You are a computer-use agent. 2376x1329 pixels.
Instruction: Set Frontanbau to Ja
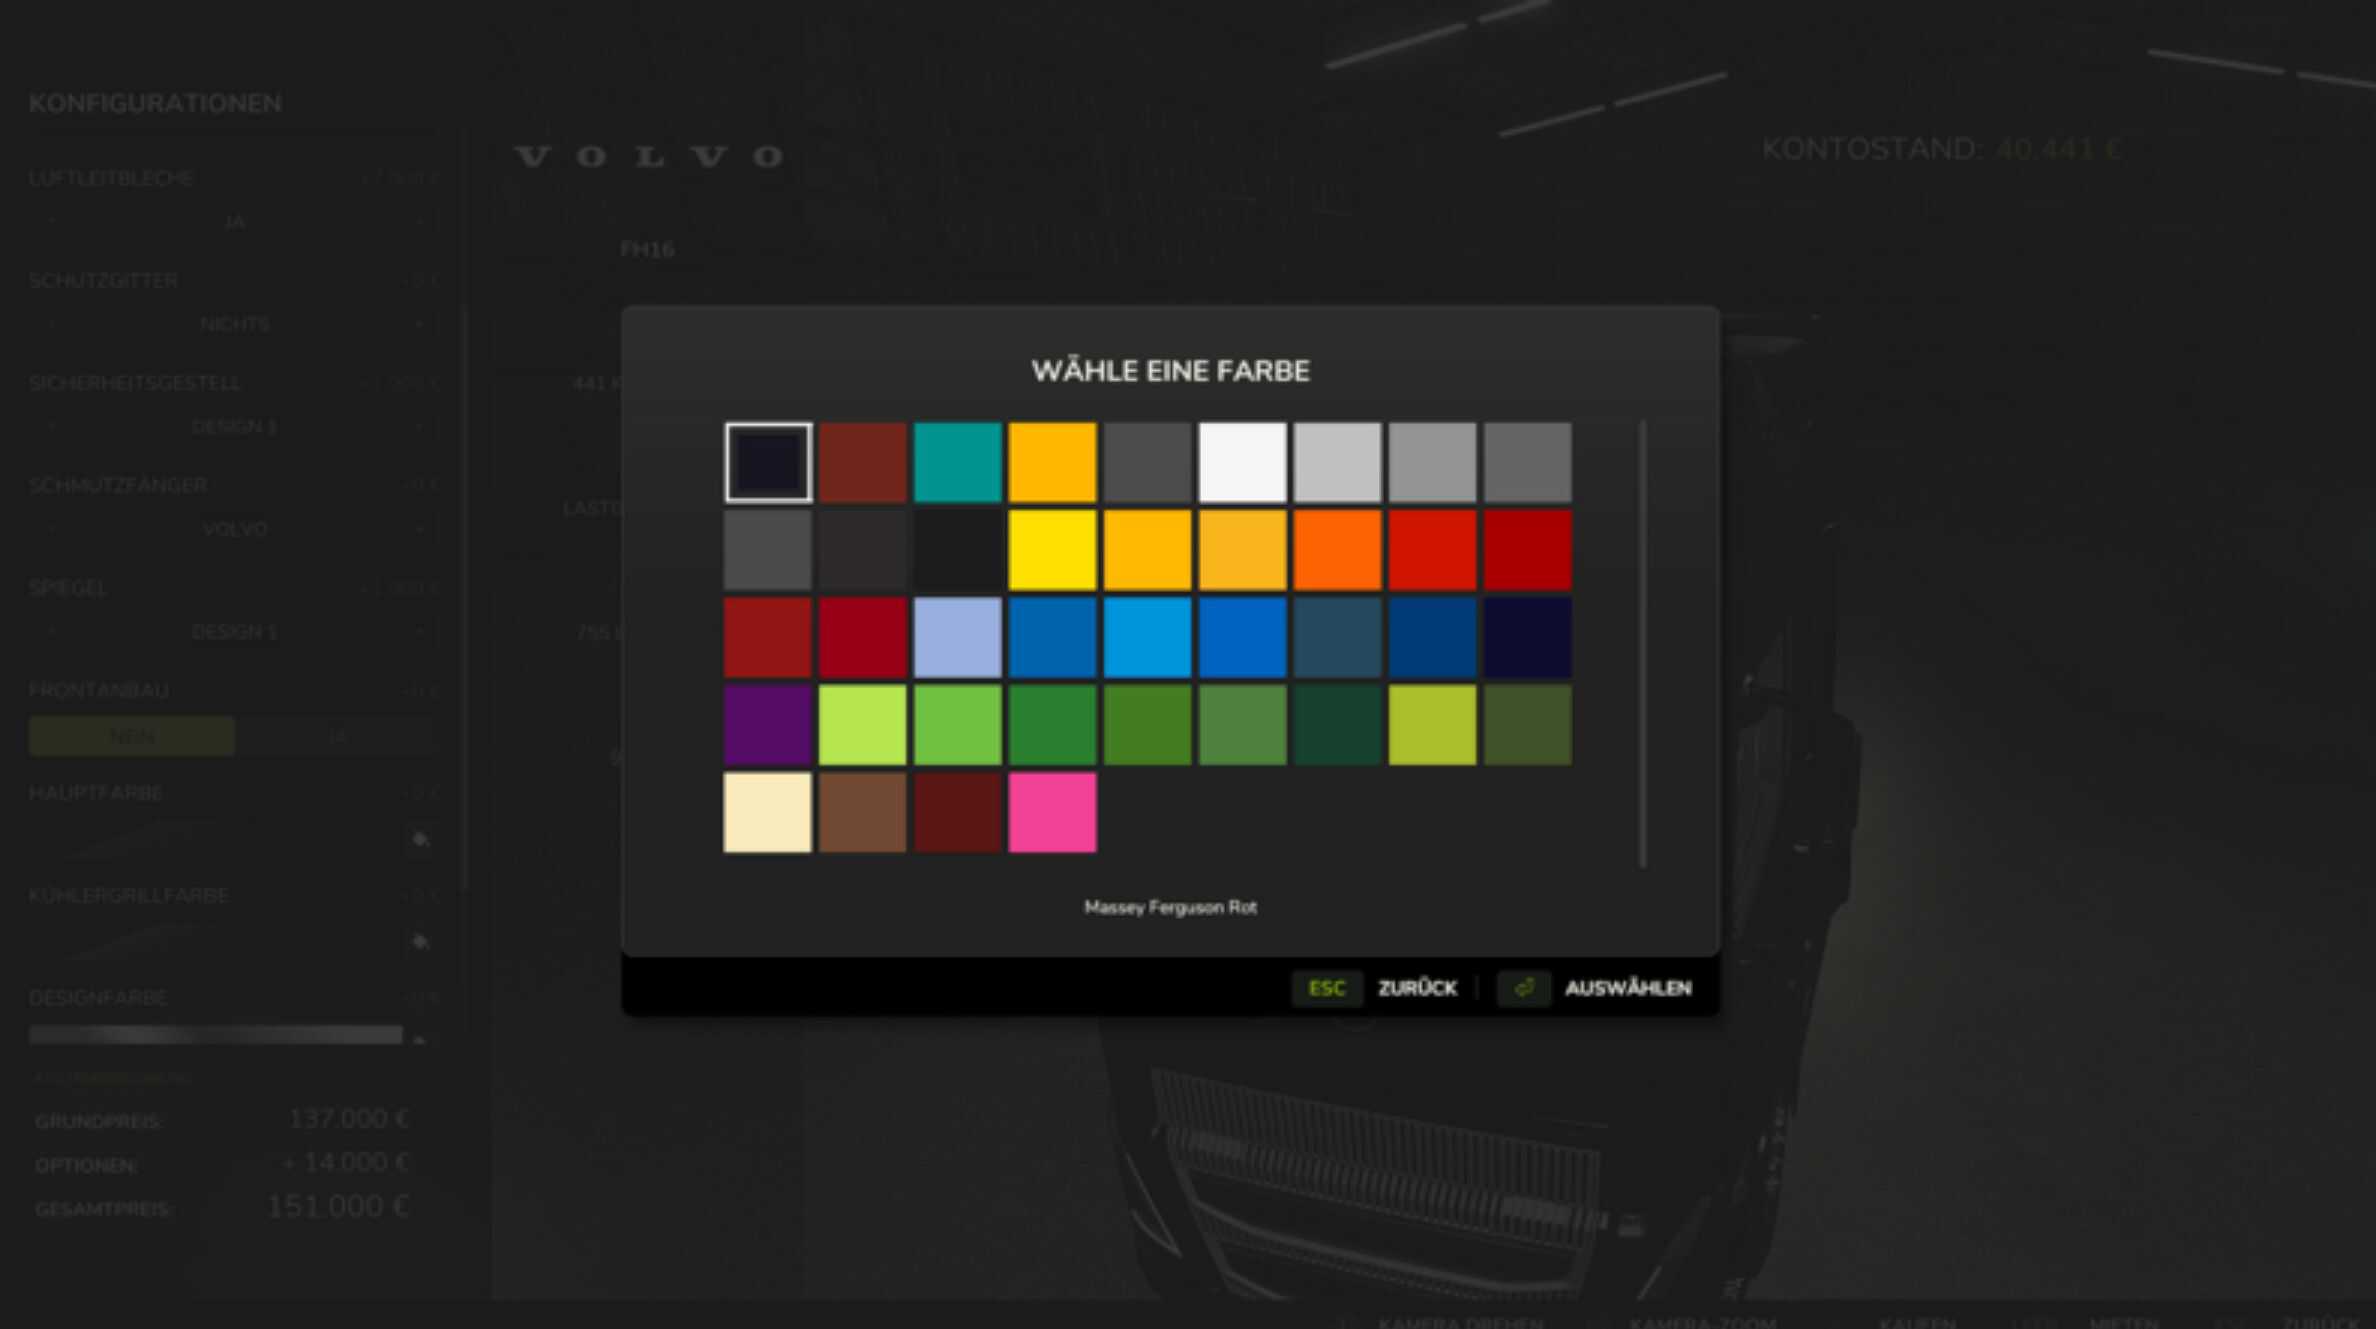click(x=336, y=736)
